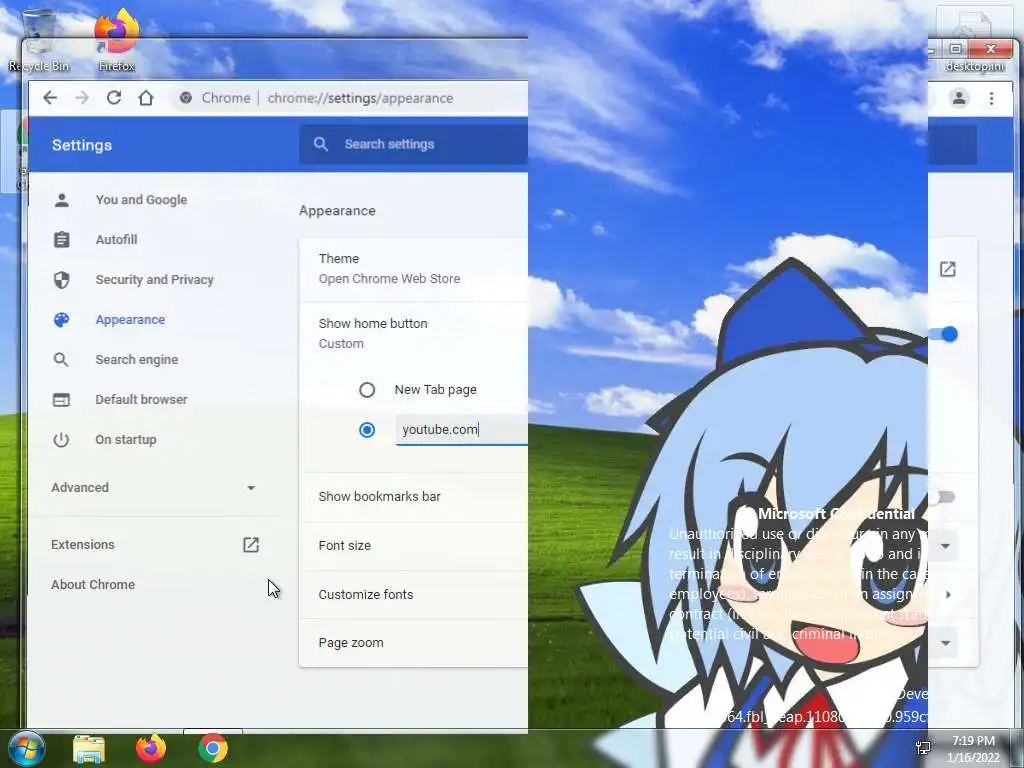
Task: Open the Appearance settings section
Action: click(x=130, y=319)
